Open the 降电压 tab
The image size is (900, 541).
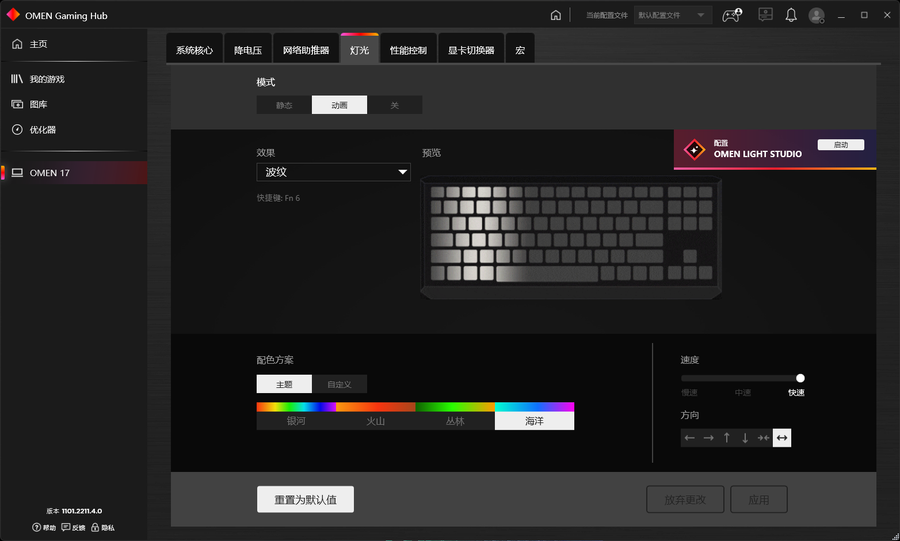248,50
